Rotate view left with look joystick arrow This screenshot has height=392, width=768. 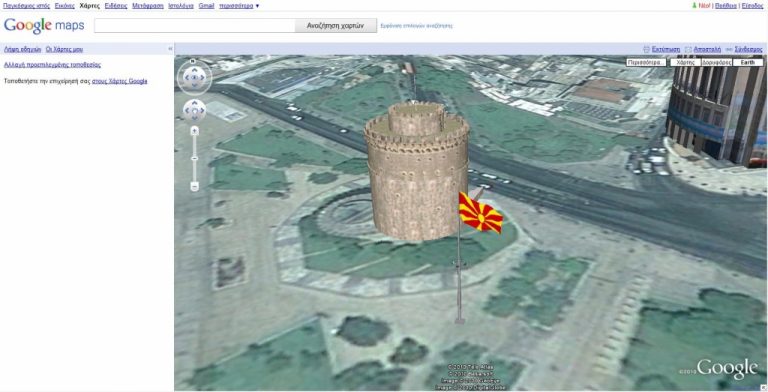186,77
